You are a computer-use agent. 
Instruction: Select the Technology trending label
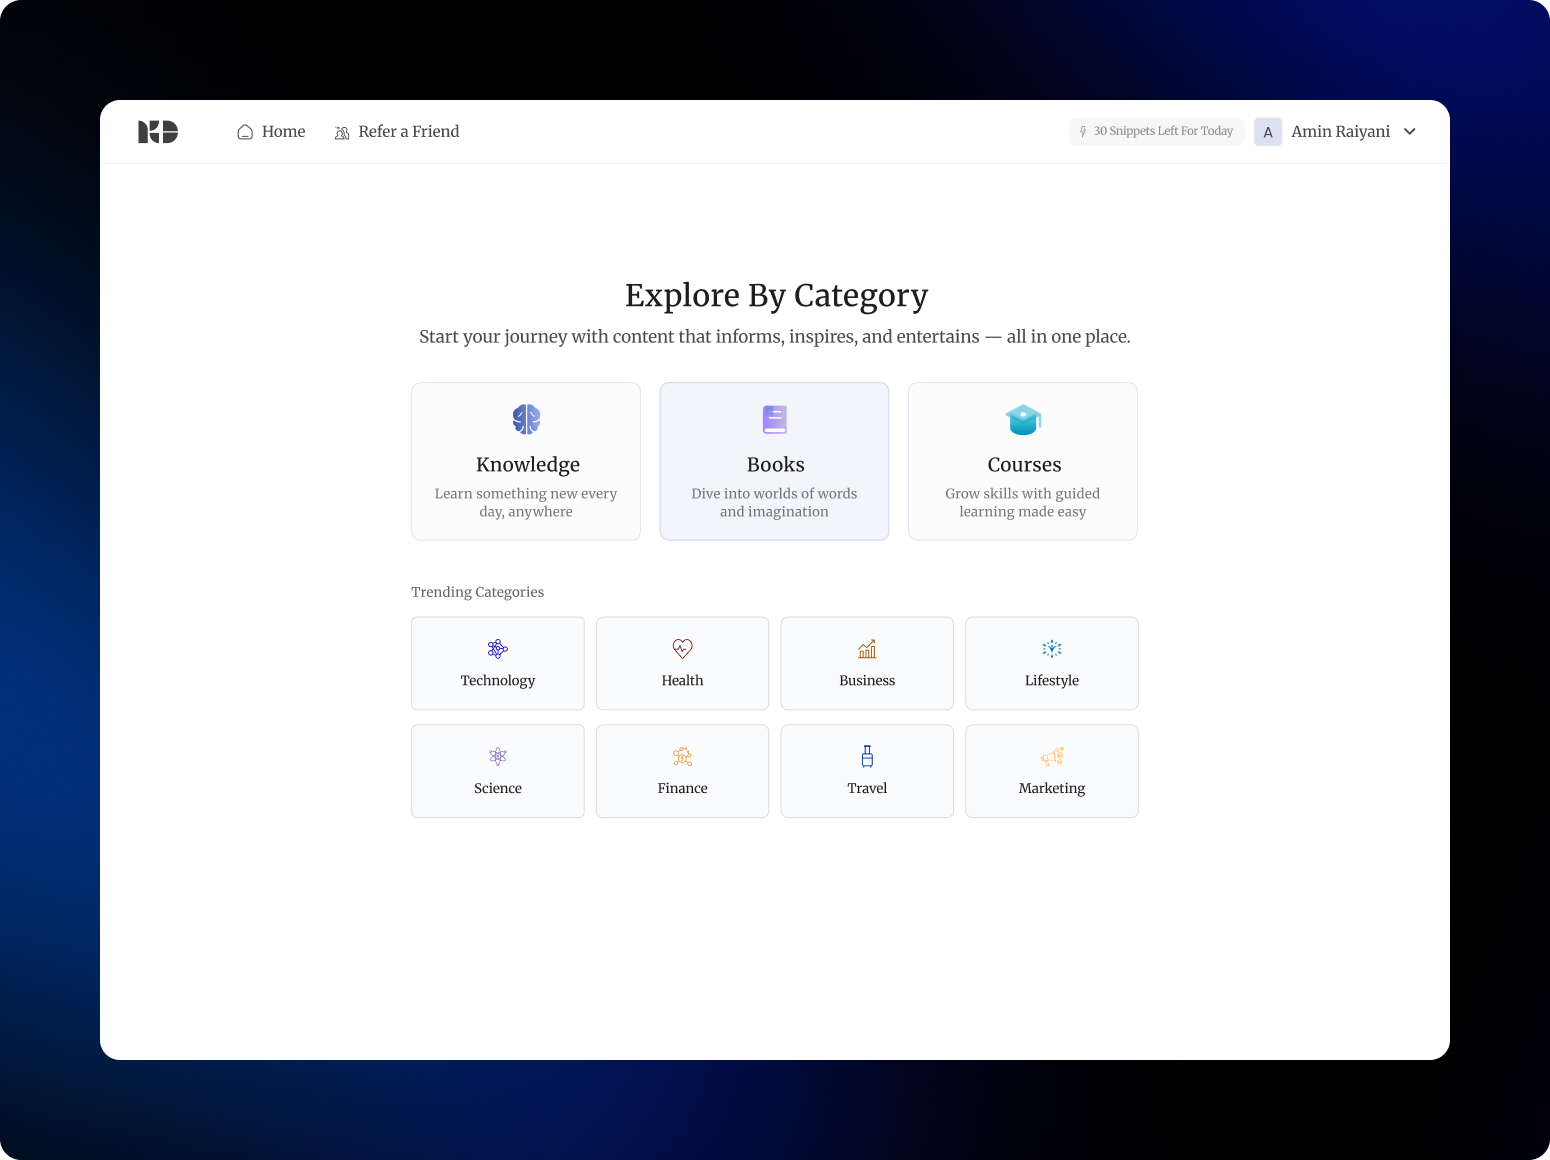click(x=498, y=680)
